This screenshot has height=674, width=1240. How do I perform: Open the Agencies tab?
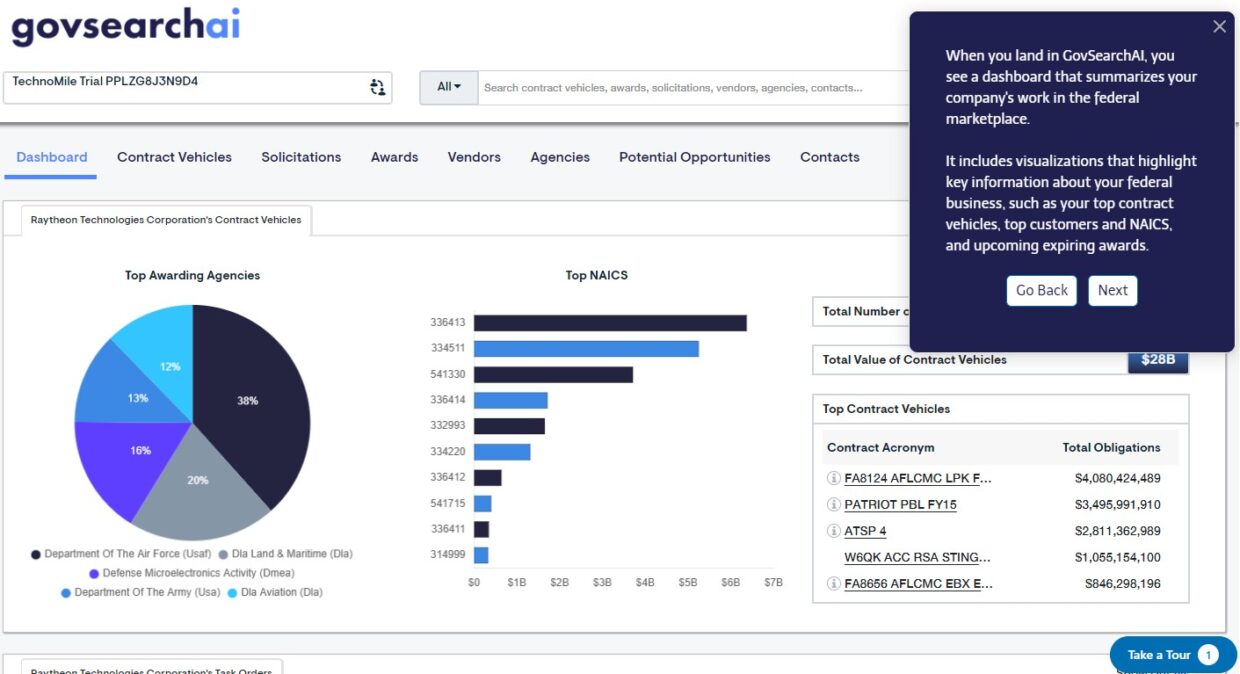[x=560, y=157]
